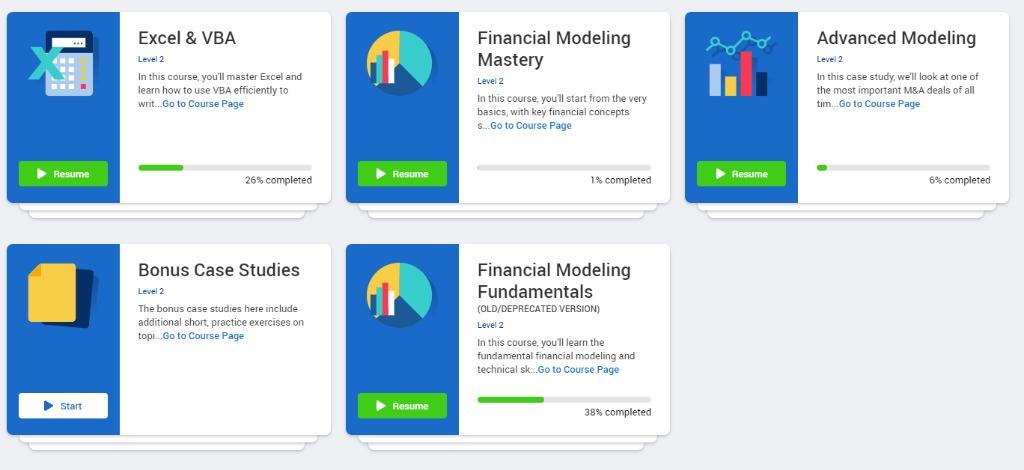Open the Excel & VBA course page link
The image size is (1024, 470).
(203, 104)
